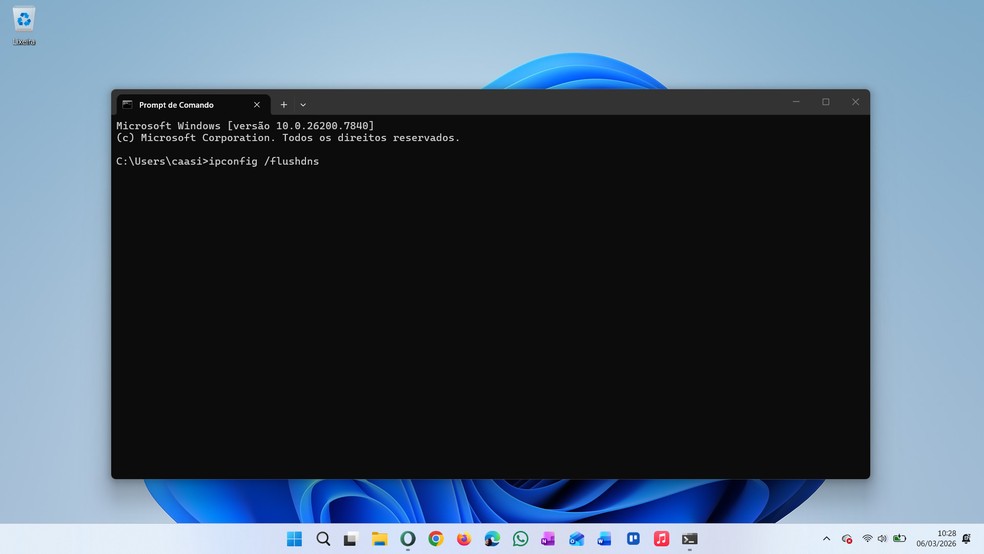Open Trello from the taskbar
Screen dimensions: 984x554
pos(633,539)
